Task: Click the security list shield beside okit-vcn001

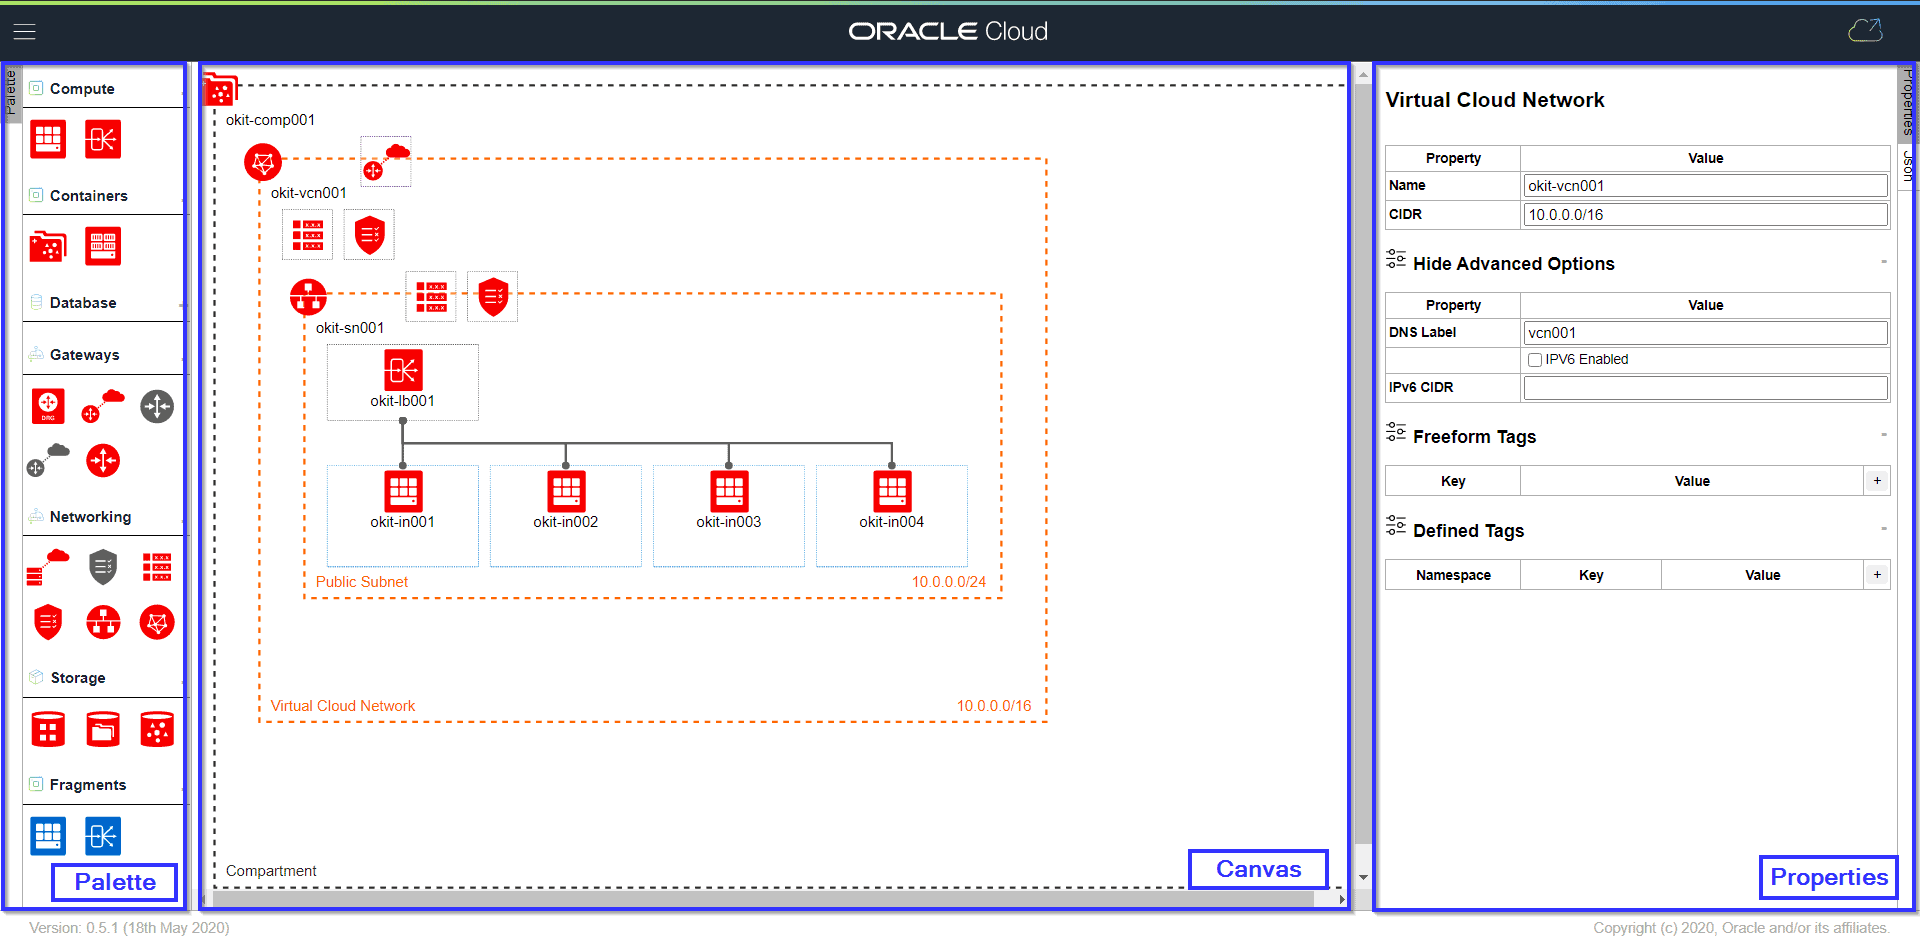Action: coord(368,233)
